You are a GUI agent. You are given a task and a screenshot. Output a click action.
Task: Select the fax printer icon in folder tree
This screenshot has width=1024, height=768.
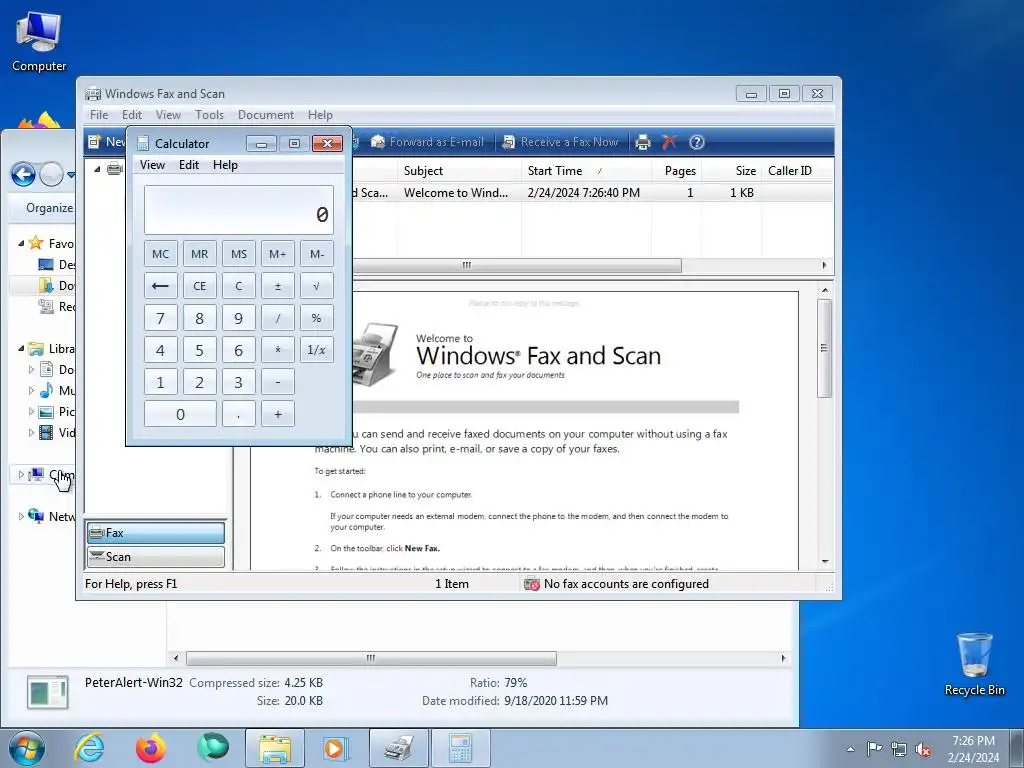(x=114, y=168)
